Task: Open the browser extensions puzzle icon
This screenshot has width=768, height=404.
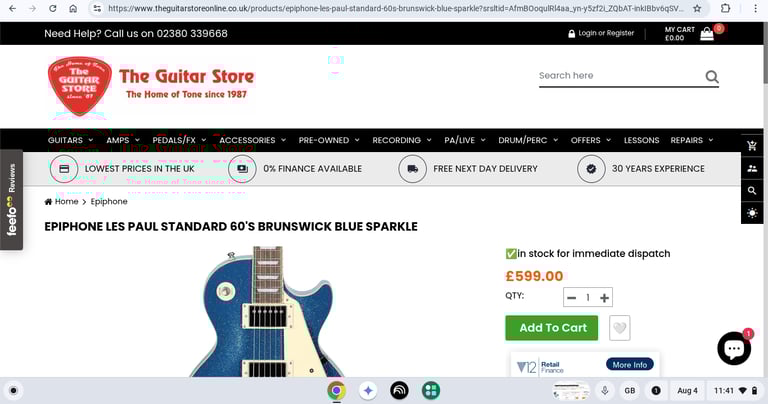Action: 725,8
